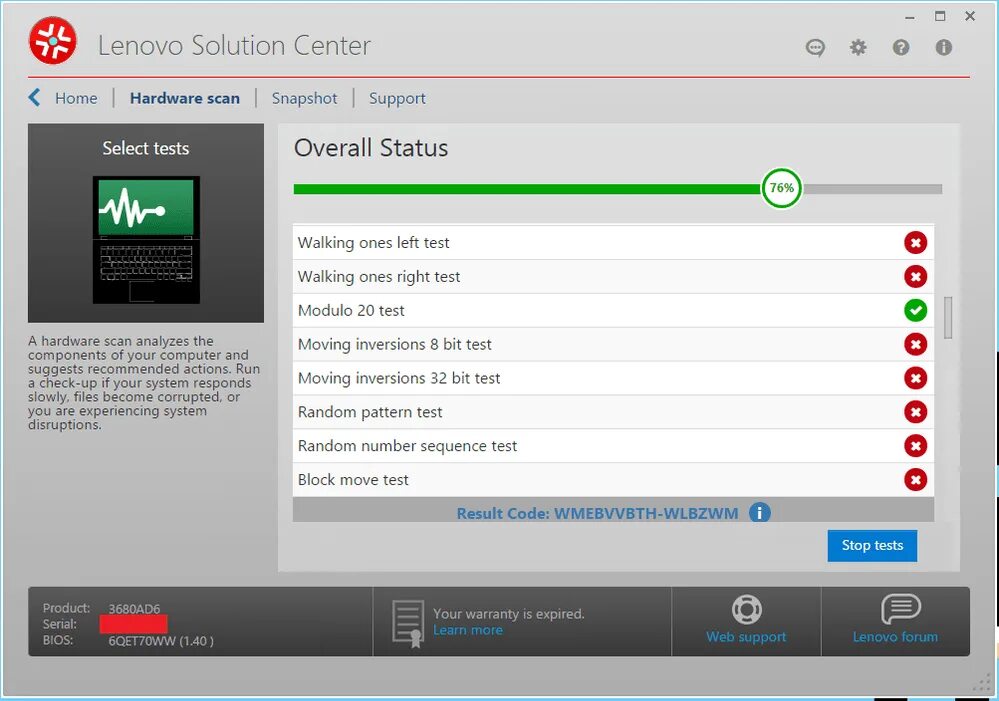Minimize the Lenovo Solution Center window

point(910,17)
